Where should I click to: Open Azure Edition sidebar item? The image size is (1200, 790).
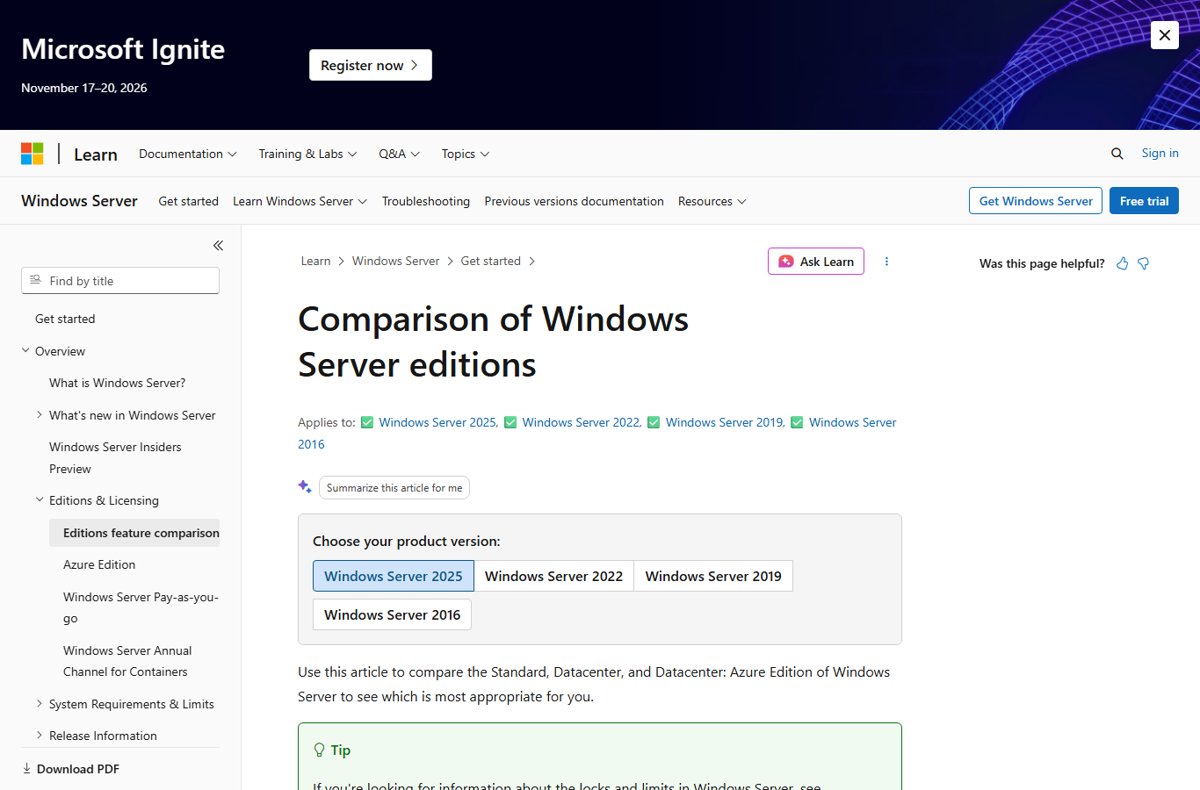click(99, 565)
